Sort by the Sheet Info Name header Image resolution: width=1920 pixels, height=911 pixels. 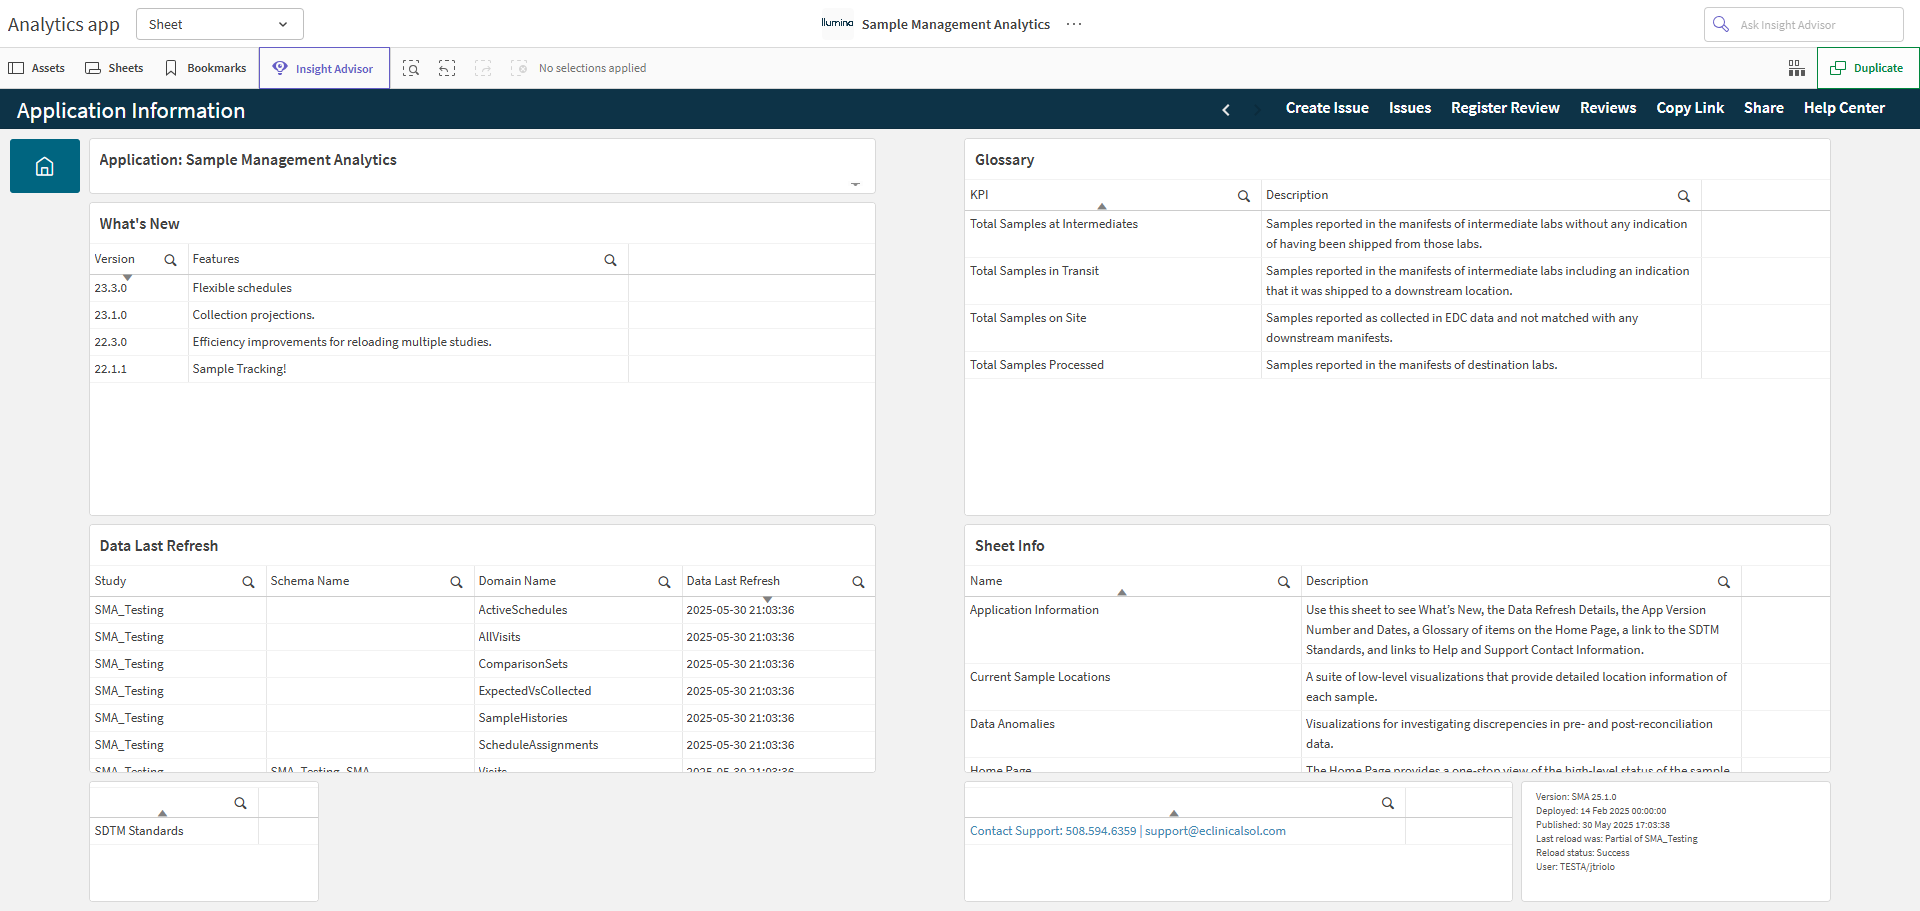(x=986, y=581)
